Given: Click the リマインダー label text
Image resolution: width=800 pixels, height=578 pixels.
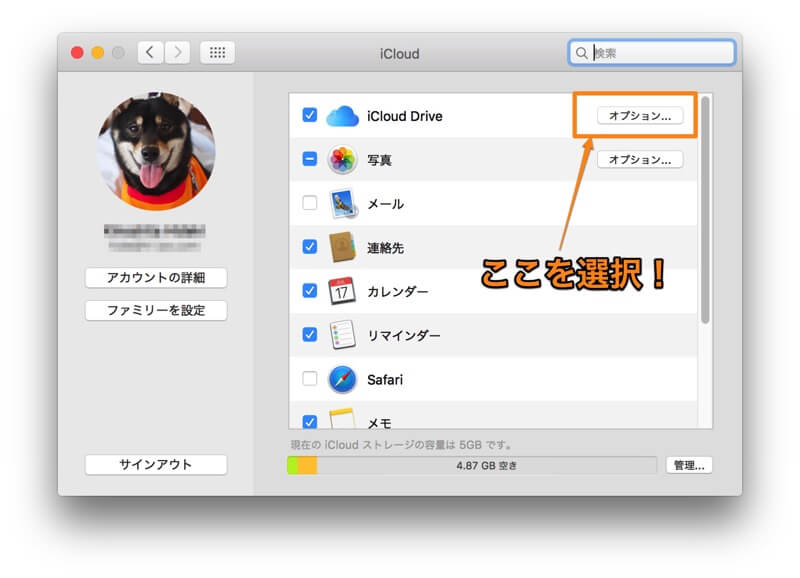Looking at the screenshot, I should coord(404,336).
